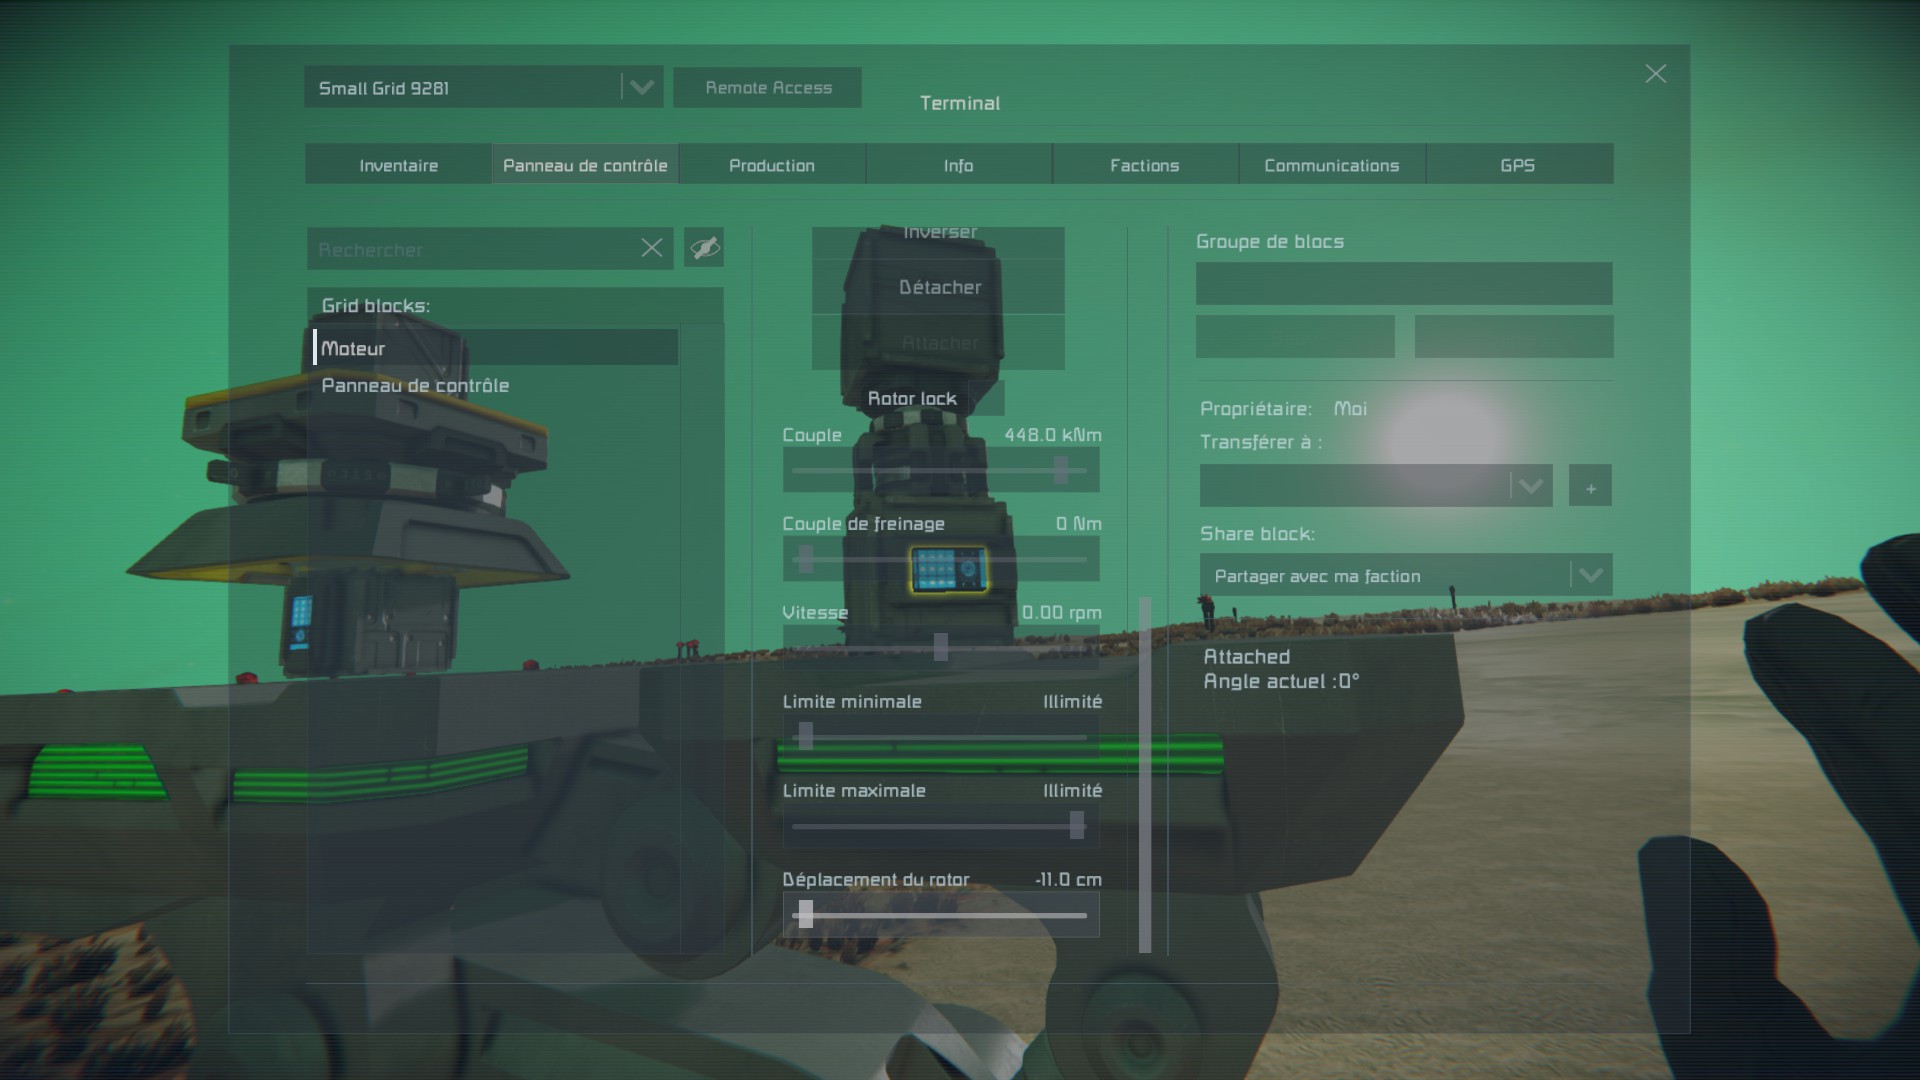1920x1080 pixels.
Task: Close the Terminal window
Action: point(1655,74)
